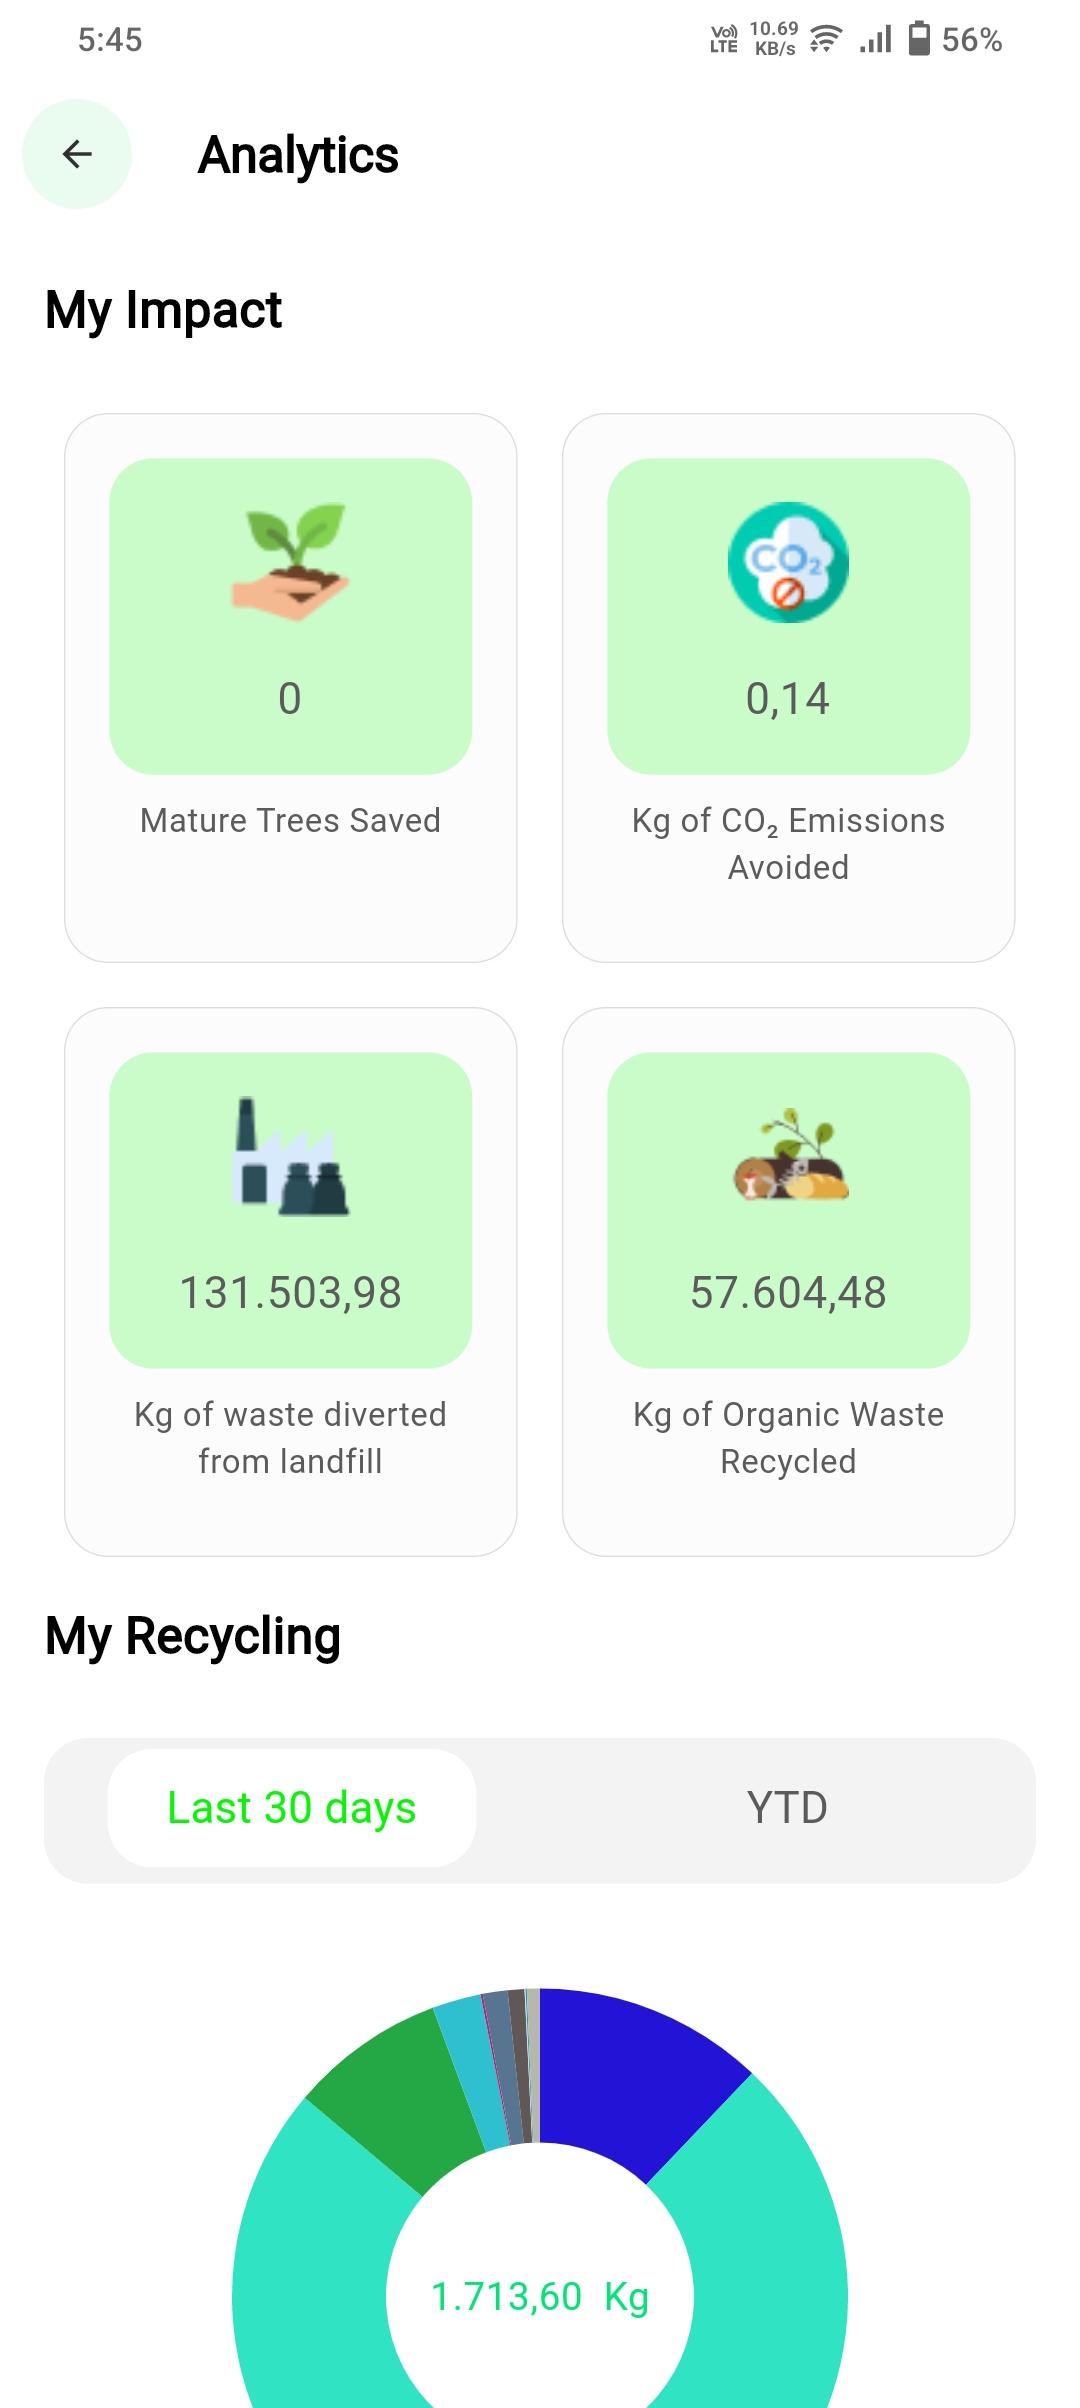
Task: Tap the cellular signal bars icon
Action: pos(875,40)
